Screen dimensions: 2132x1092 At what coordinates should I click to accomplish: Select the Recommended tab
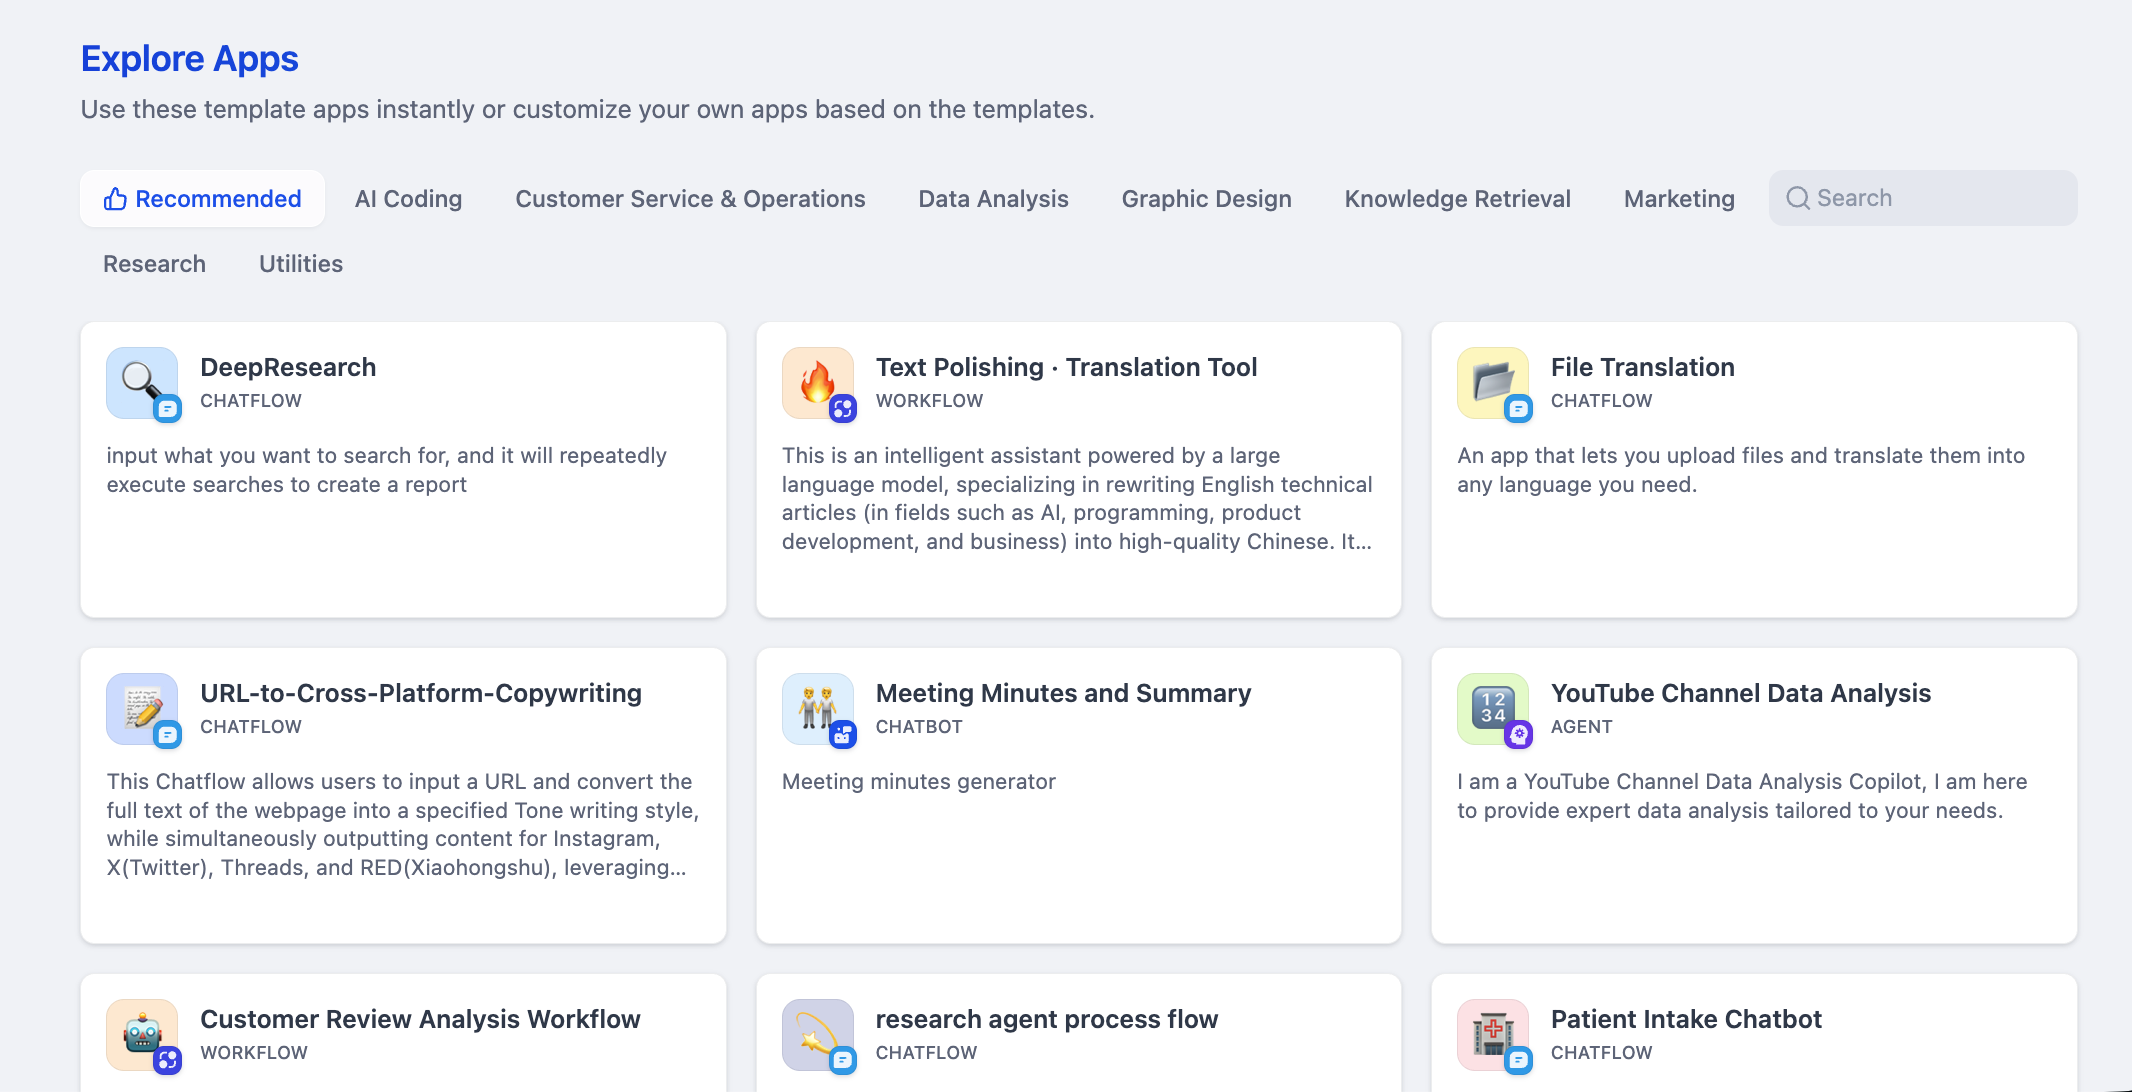click(x=203, y=199)
